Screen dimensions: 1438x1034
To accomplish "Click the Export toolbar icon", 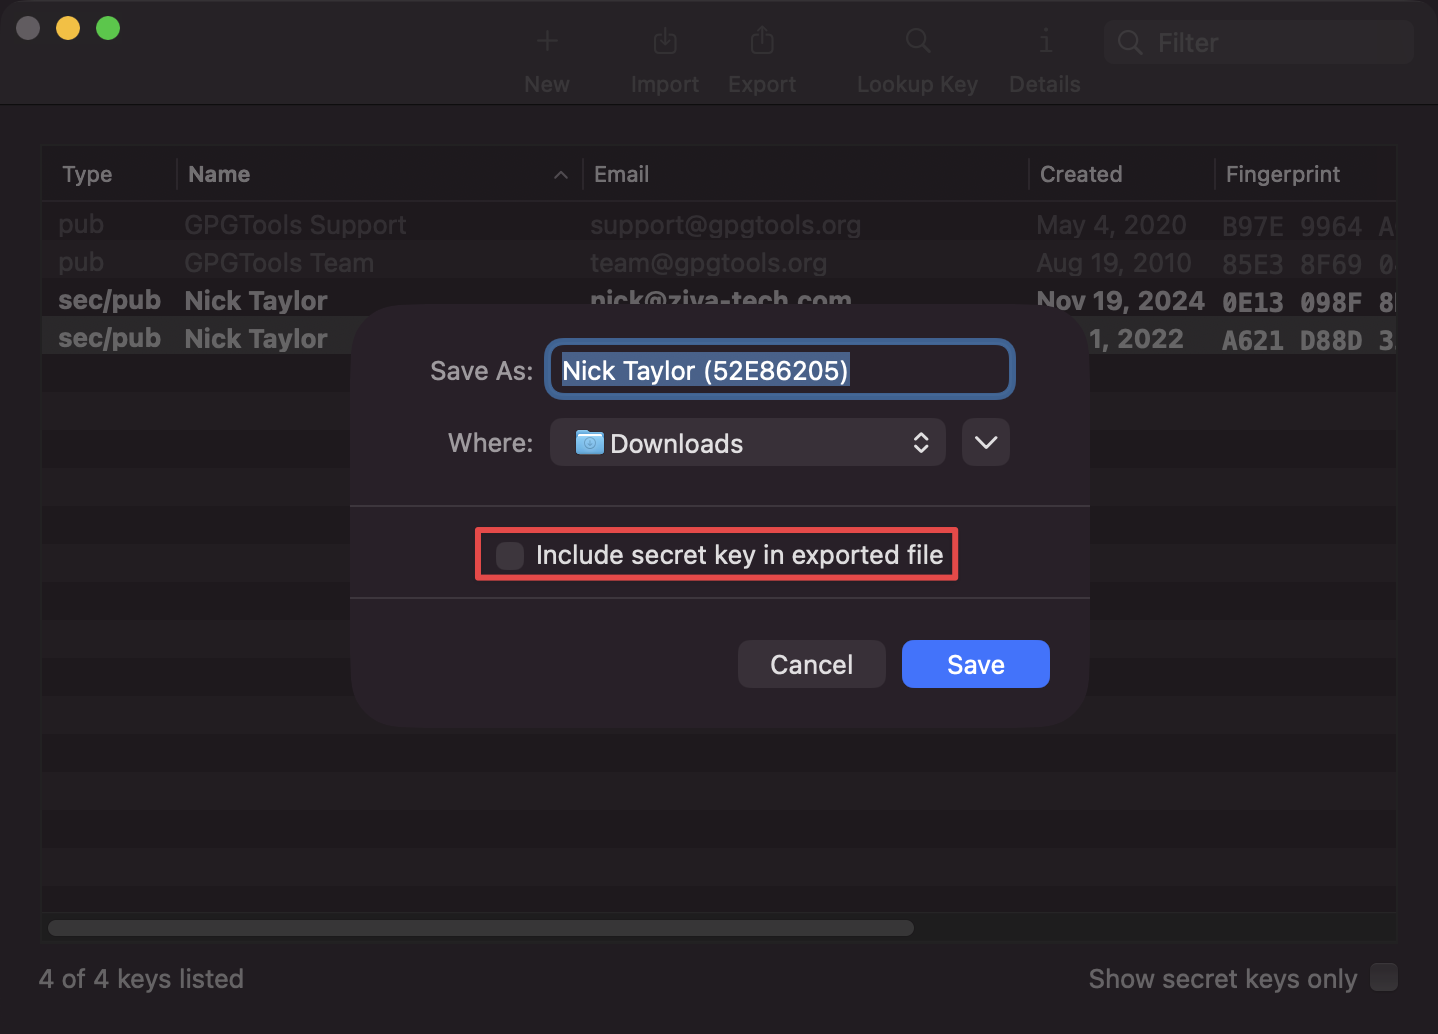I will pos(762,41).
